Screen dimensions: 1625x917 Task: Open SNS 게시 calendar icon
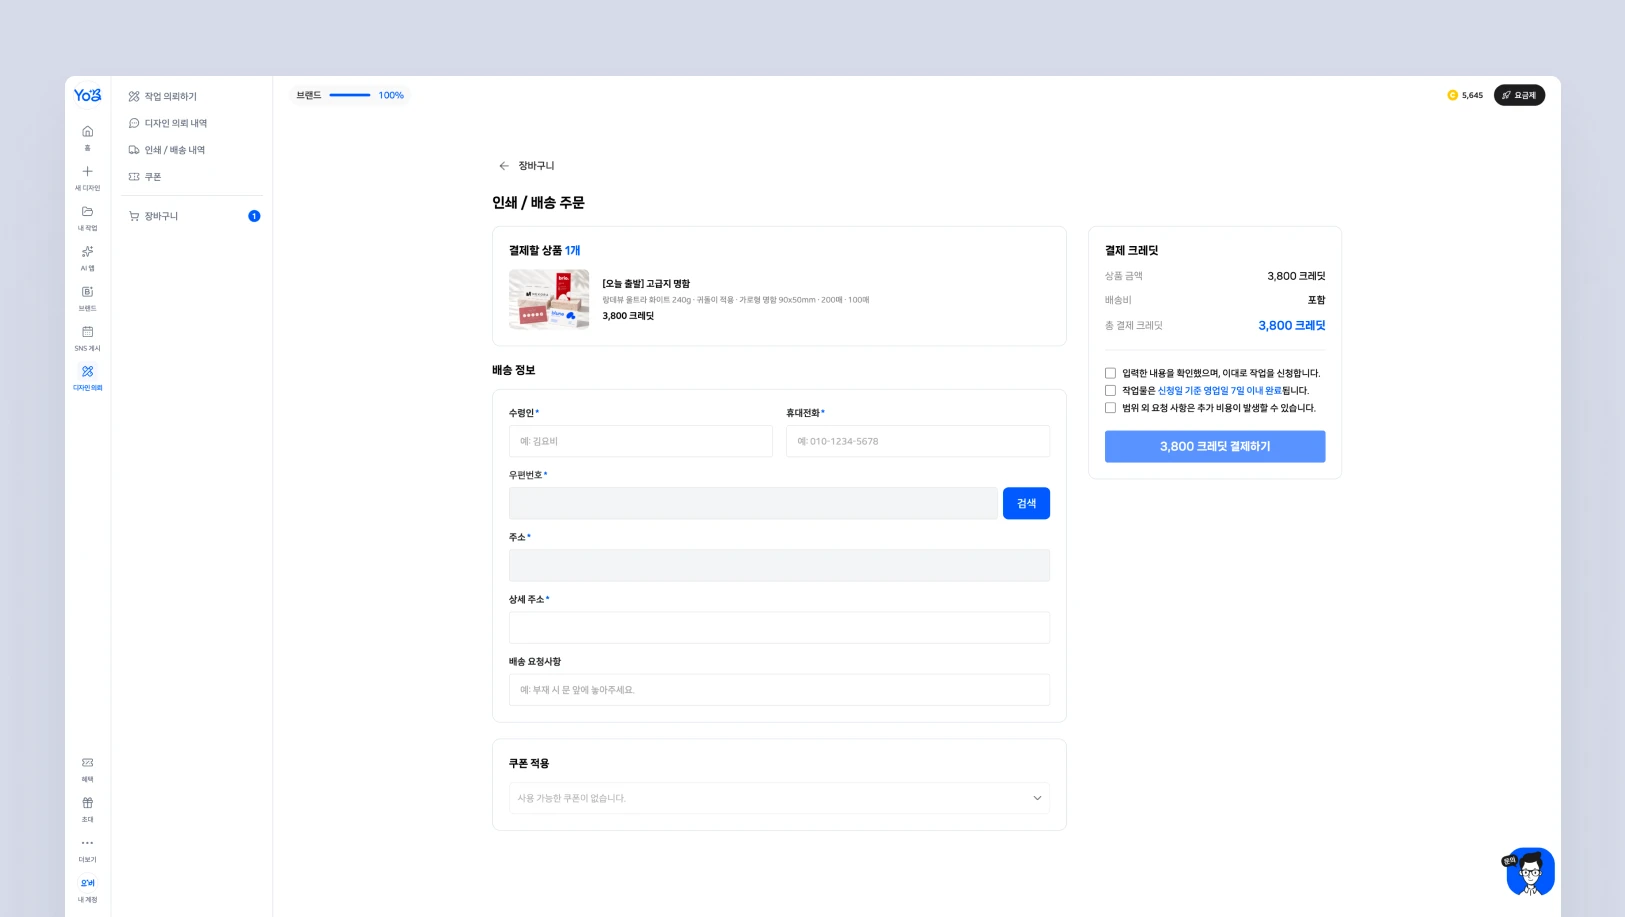[87, 331]
